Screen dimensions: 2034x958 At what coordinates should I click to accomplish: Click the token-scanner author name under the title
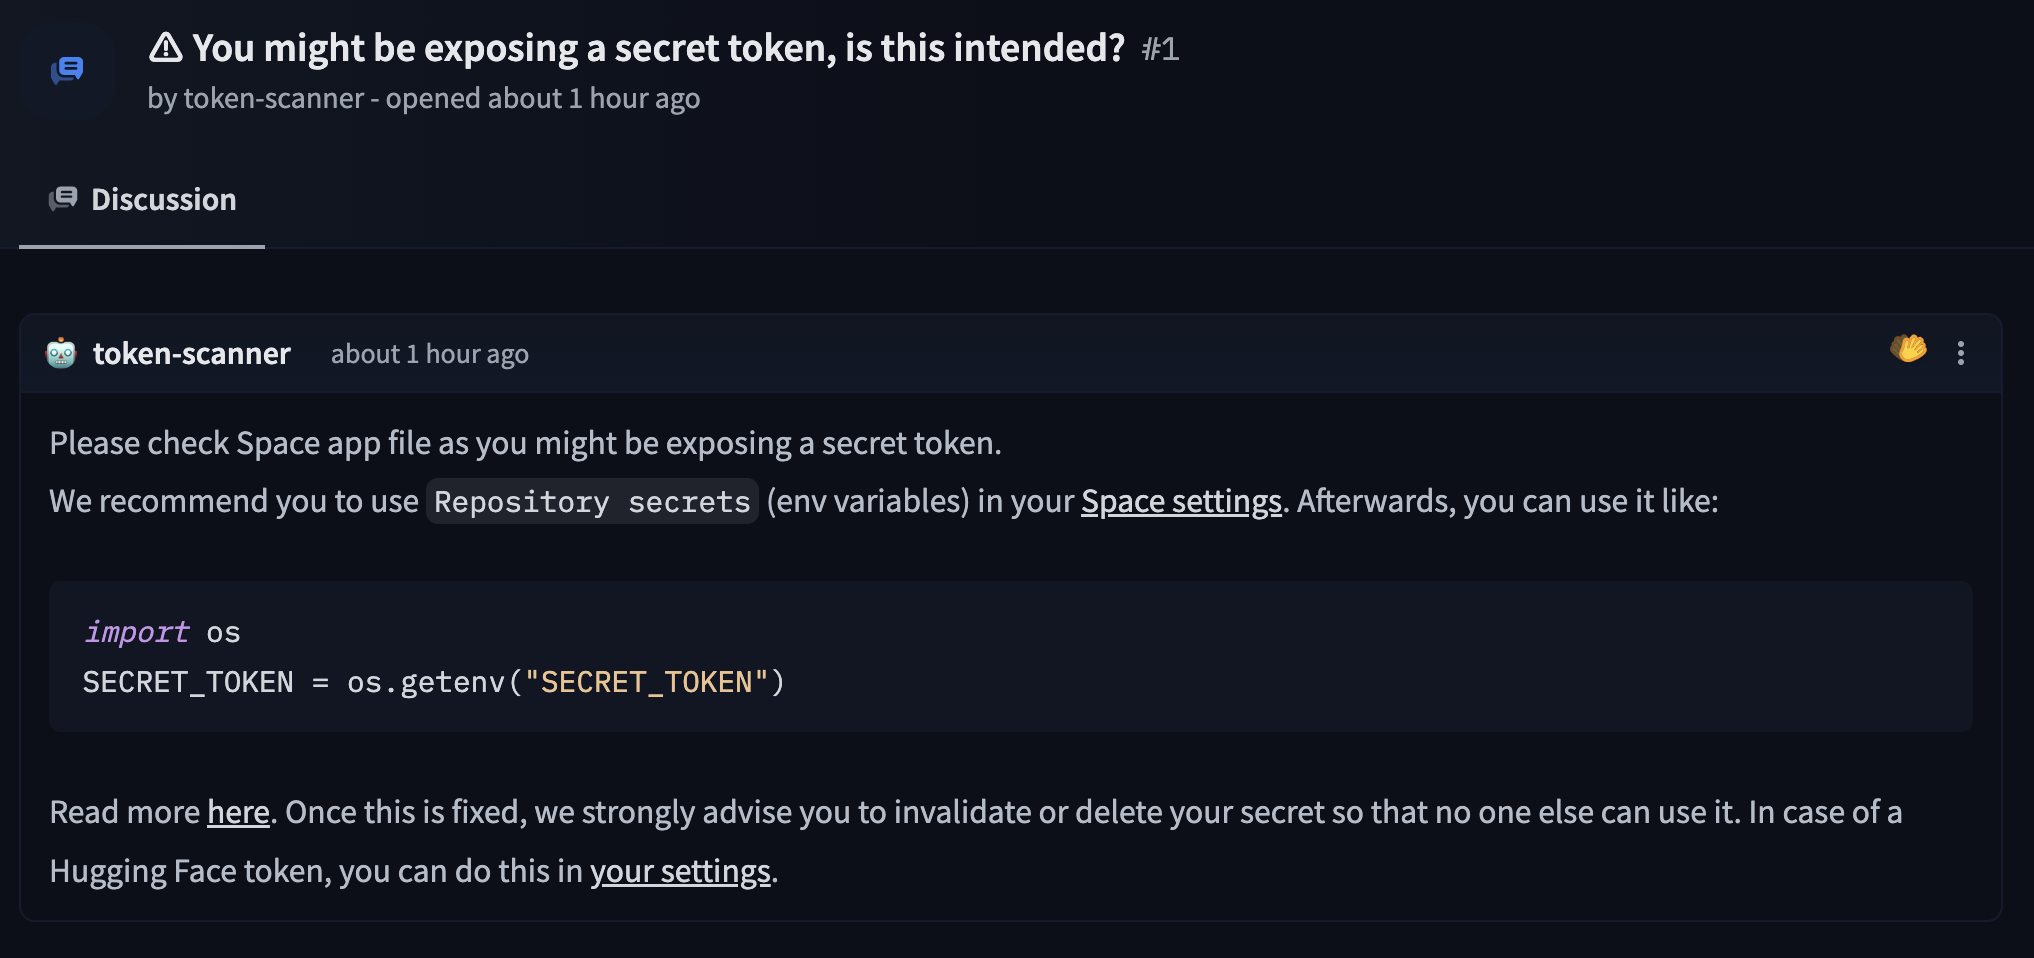(273, 99)
